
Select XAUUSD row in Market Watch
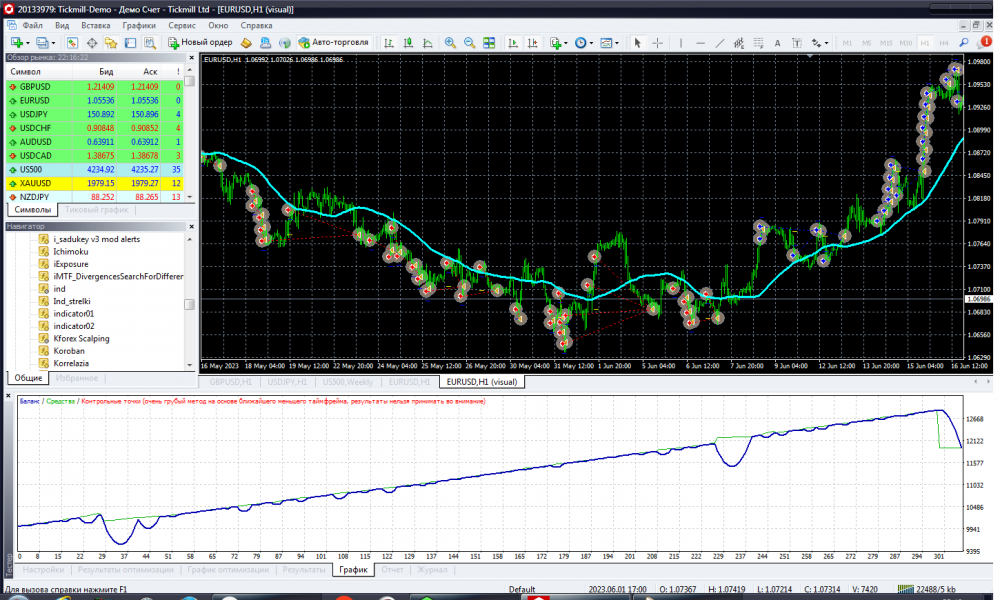pos(35,183)
